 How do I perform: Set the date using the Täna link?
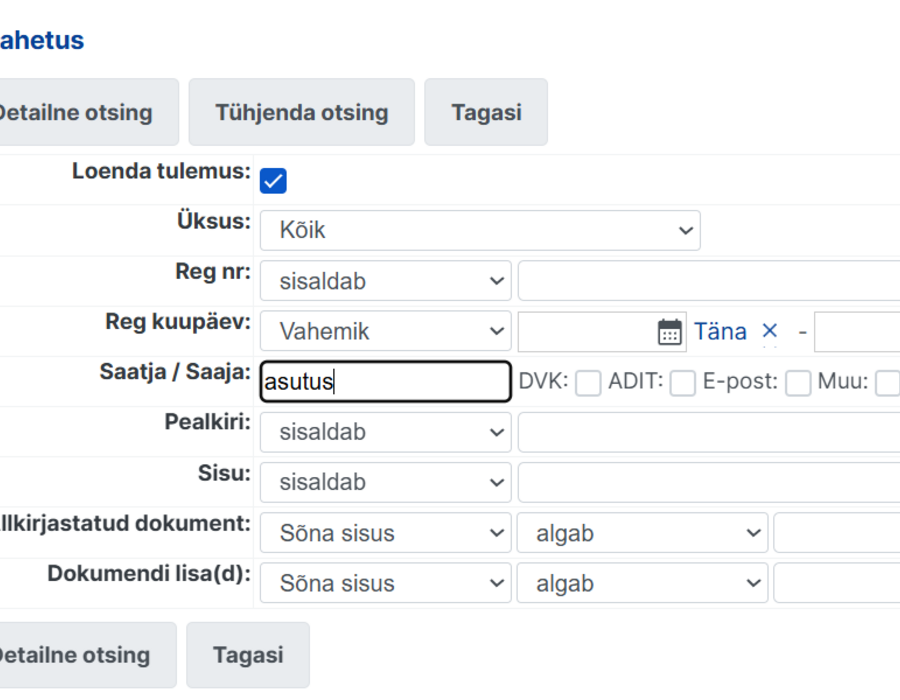click(x=720, y=331)
